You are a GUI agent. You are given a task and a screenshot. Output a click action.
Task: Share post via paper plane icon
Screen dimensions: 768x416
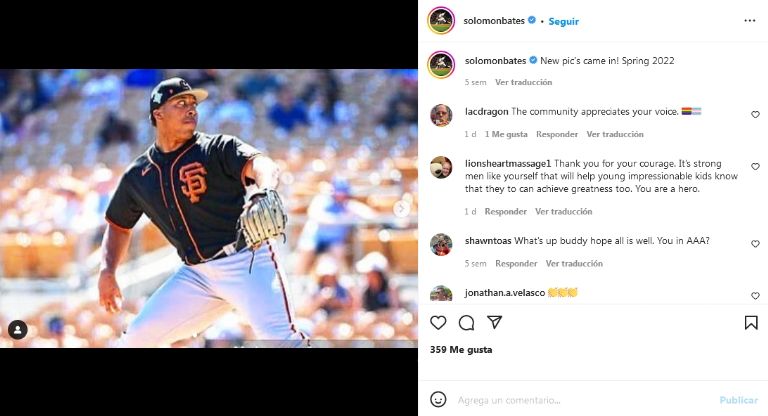click(494, 323)
